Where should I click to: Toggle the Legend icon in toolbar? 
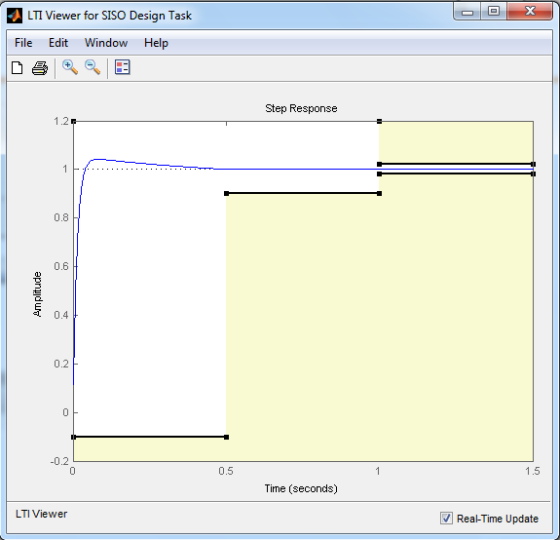[122, 67]
